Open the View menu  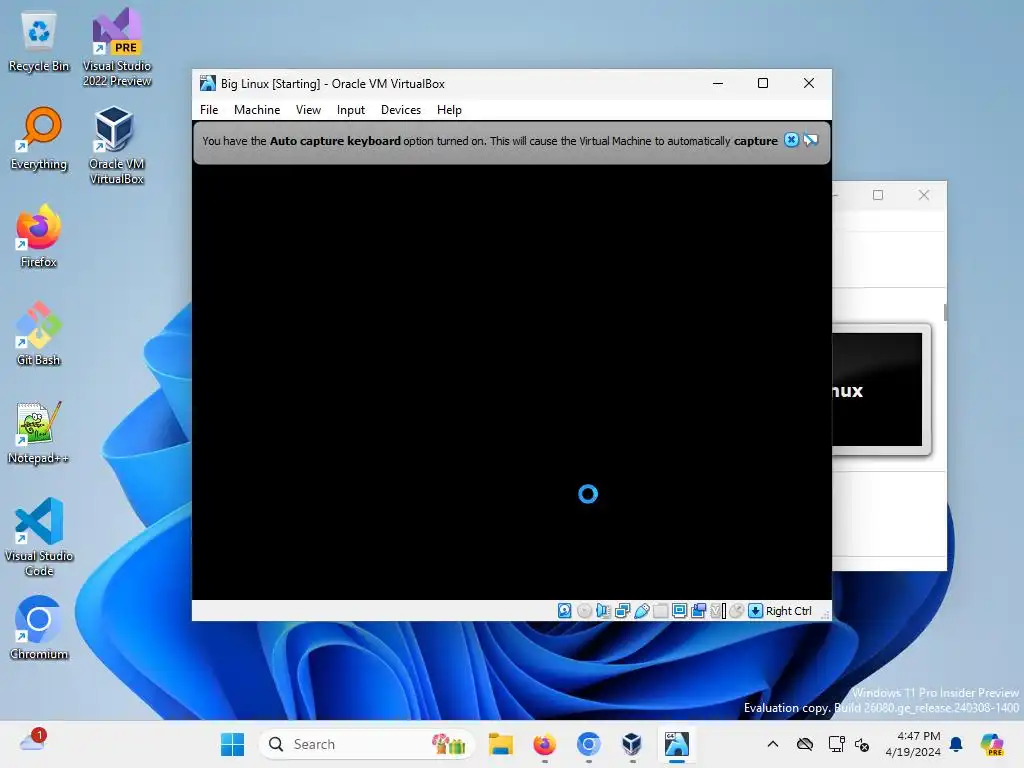coord(308,110)
